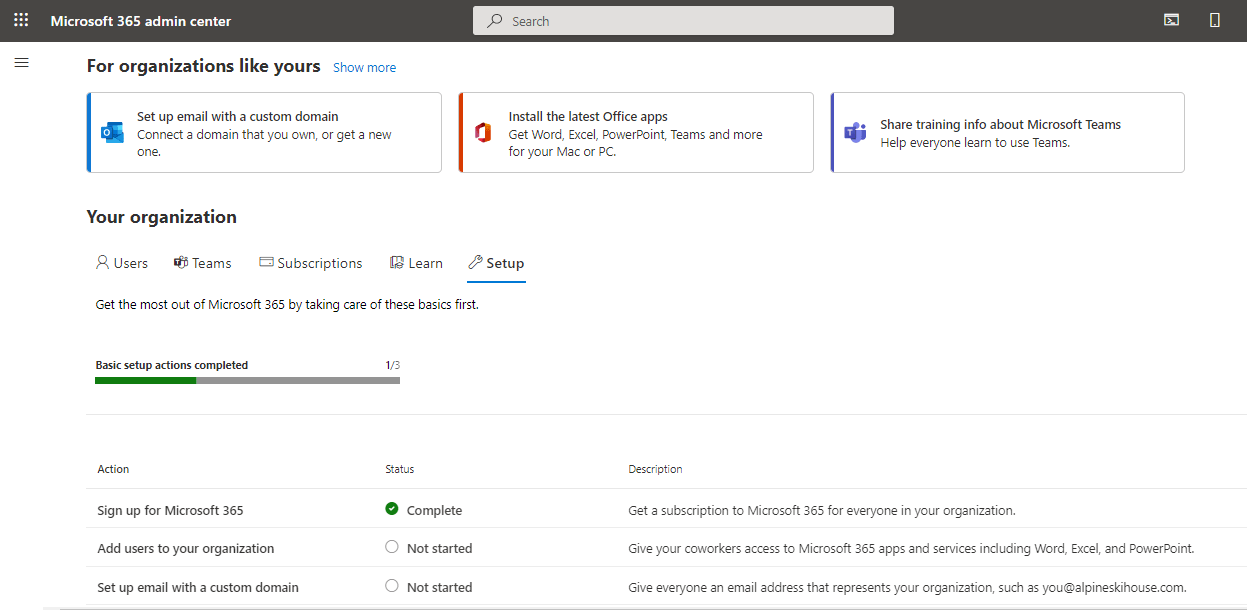
Task: Click the Office icon on the install apps card
Action: tap(483, 133)
